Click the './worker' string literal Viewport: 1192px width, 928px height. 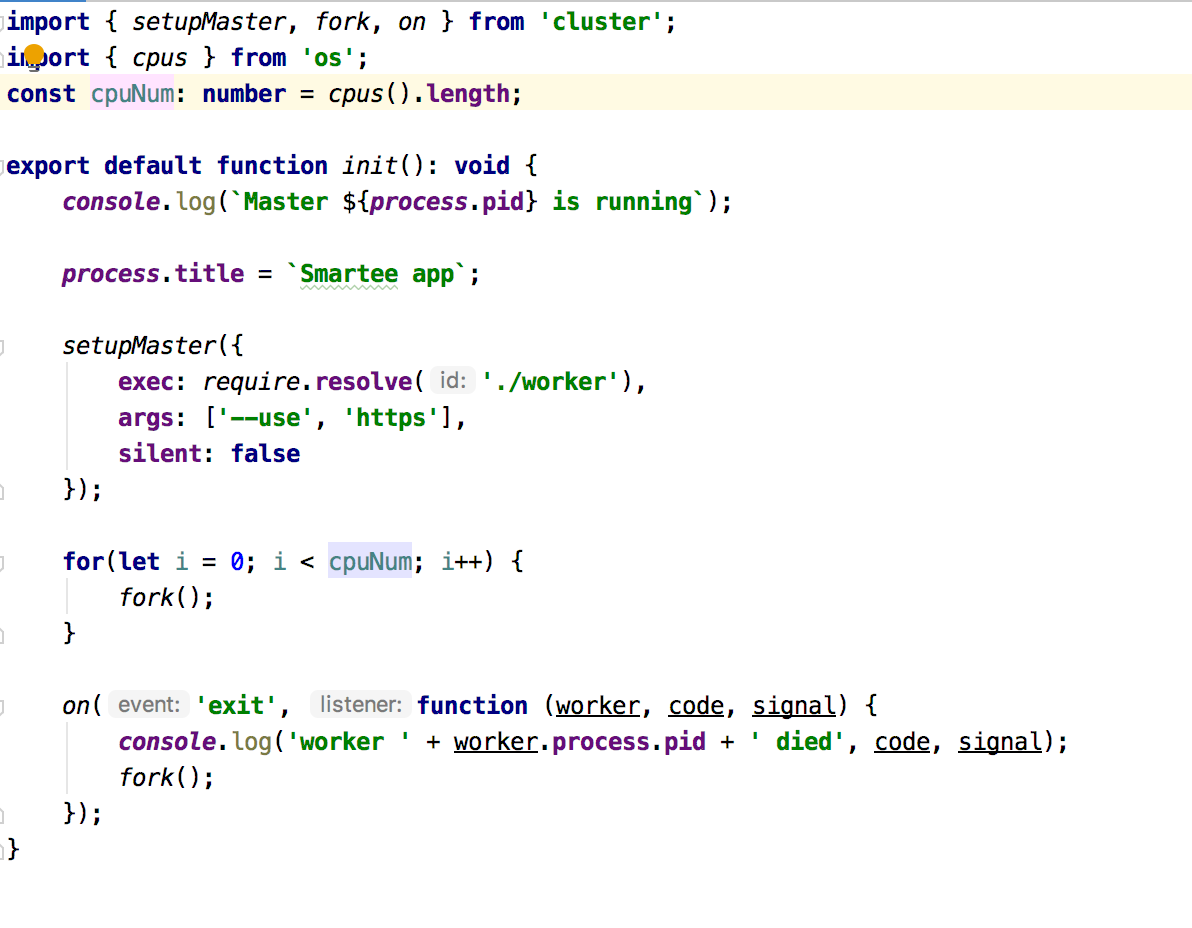point(551,381)
